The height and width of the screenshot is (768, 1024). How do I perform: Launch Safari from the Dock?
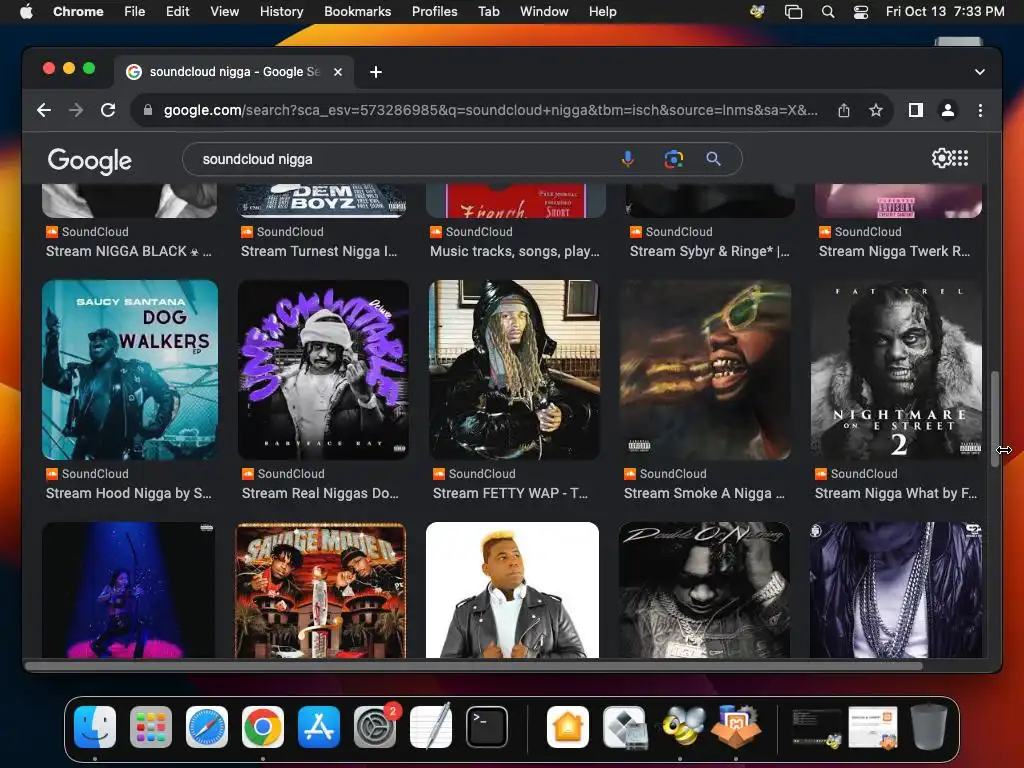207,727
